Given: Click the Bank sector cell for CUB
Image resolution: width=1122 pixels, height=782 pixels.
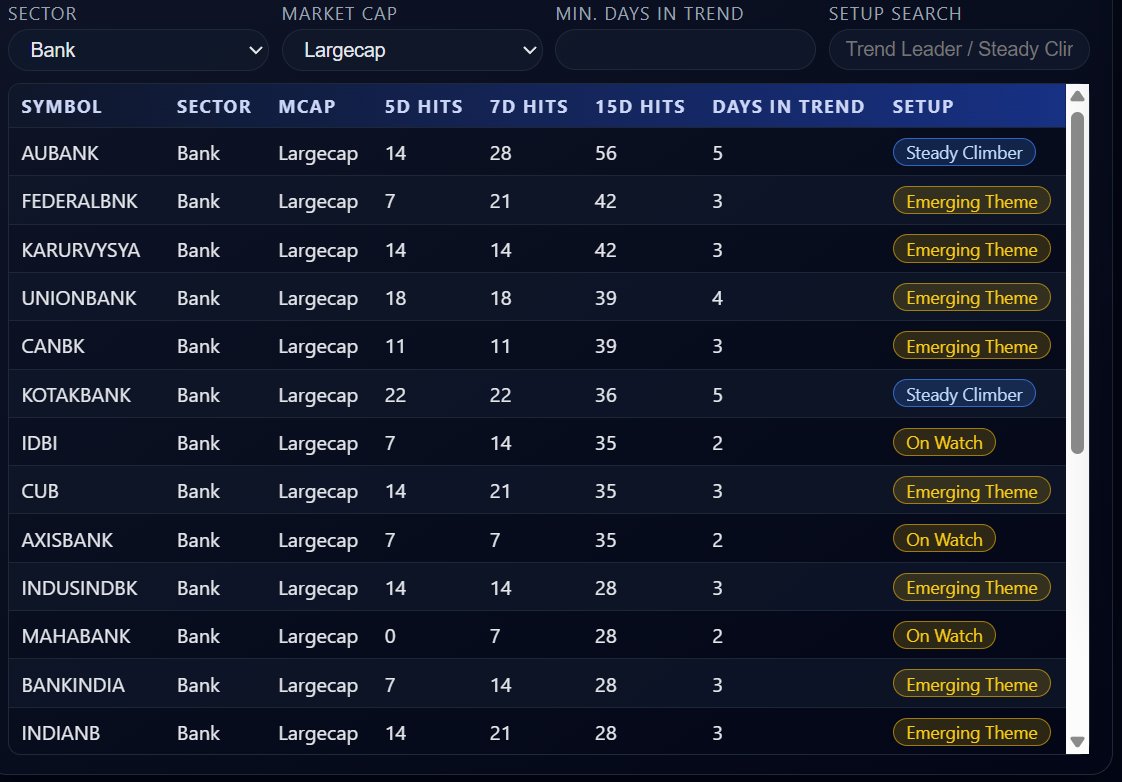Looking at the screenshot, I should [198, 491].
